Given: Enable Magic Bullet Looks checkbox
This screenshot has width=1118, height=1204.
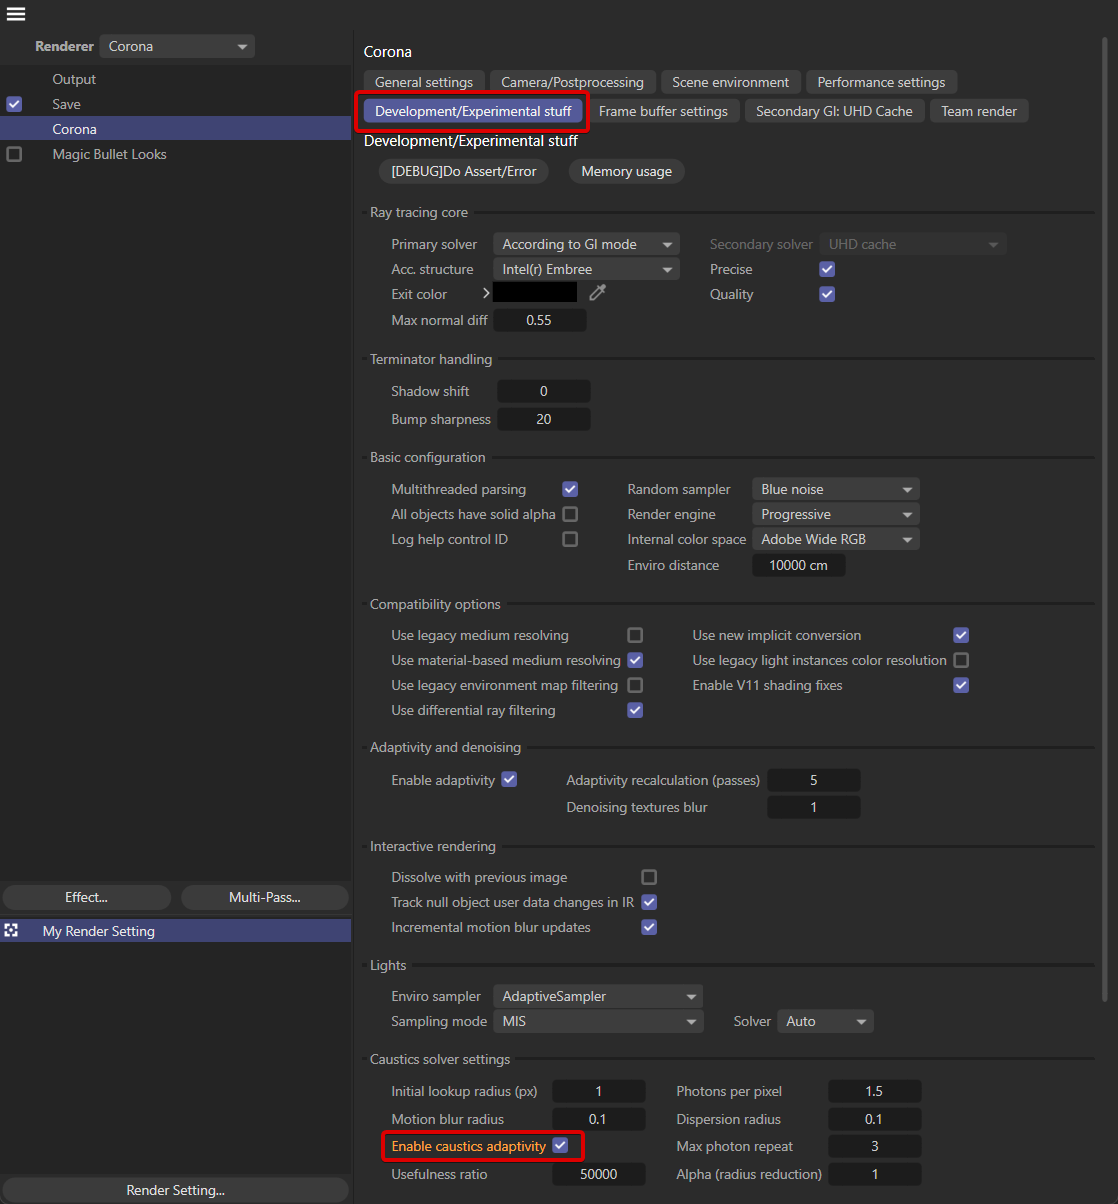Looking at the screenshot, I should pyautogui.click(x=14, y=154).
